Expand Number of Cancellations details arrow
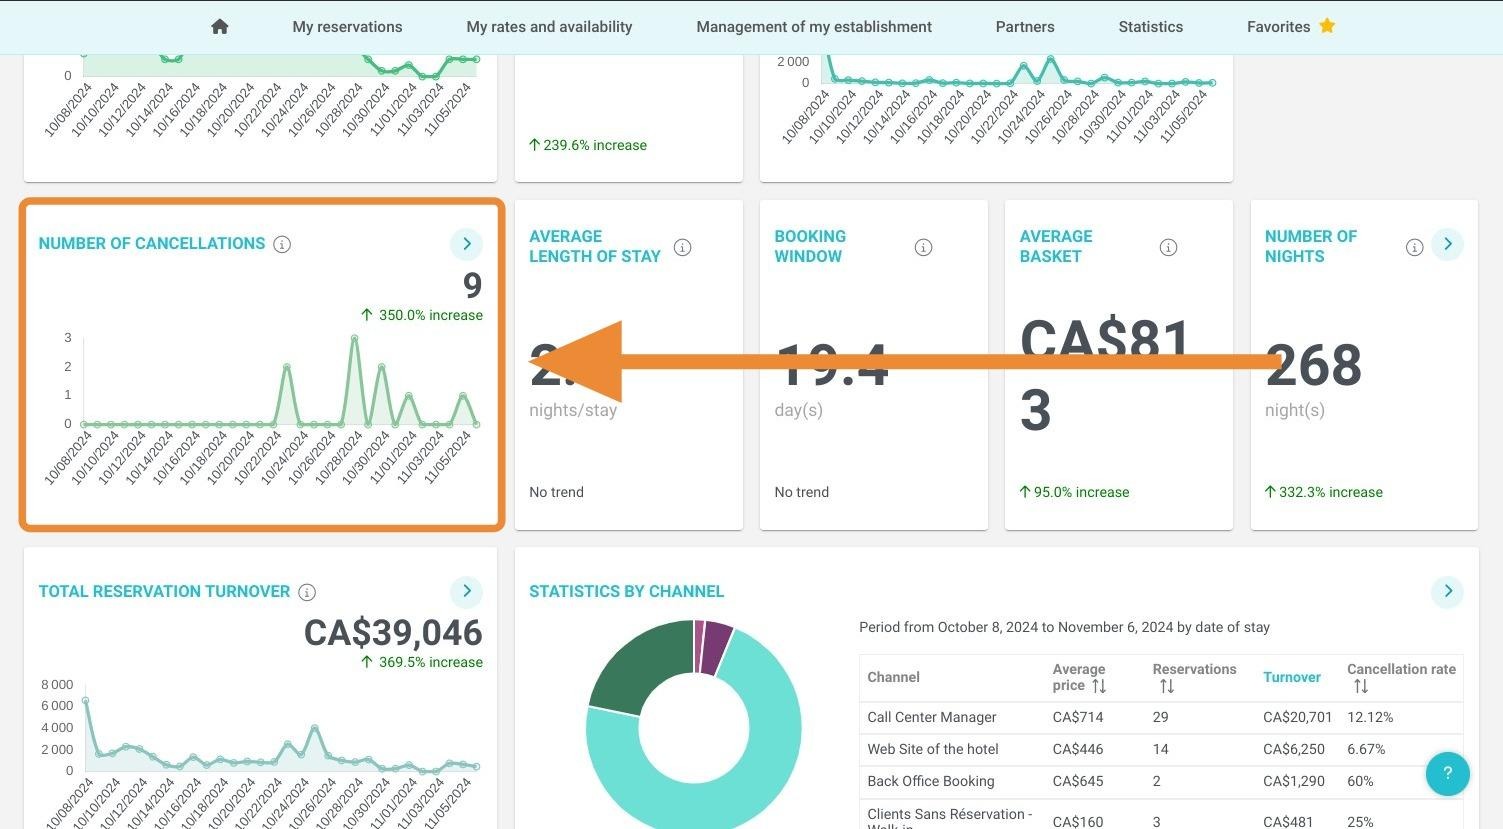The height and width of the screenshot is (829, 1503). click(x=466, y=244)
